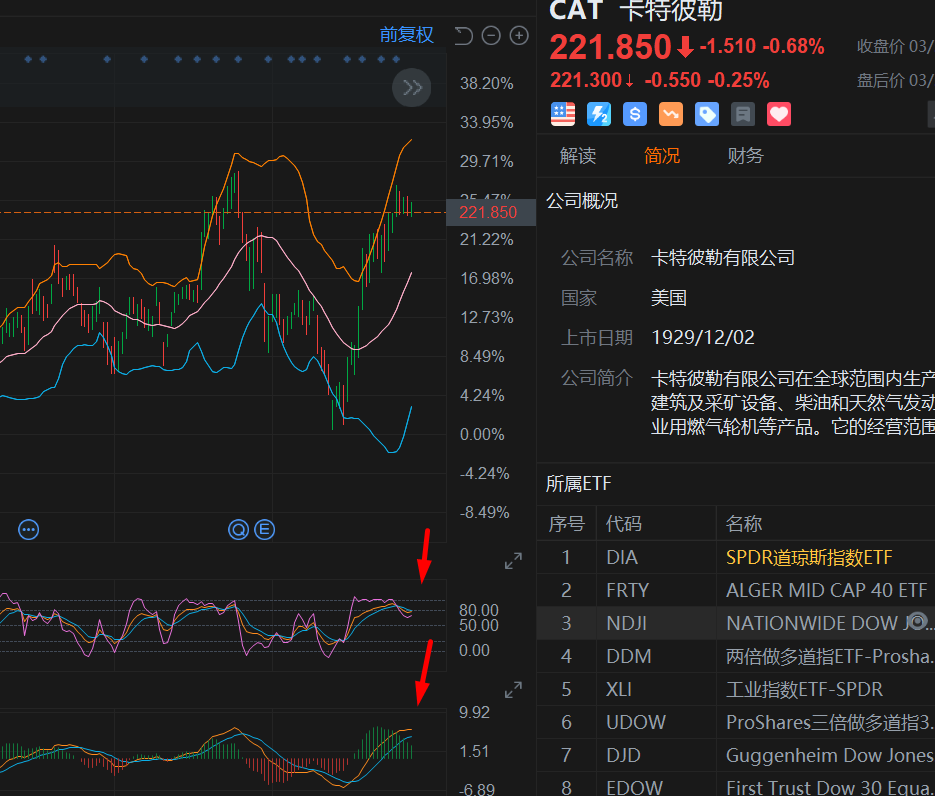Viewport: 935px width, 796px height.
Task: Switch to the 解读 tab
Action: [578, 156]
